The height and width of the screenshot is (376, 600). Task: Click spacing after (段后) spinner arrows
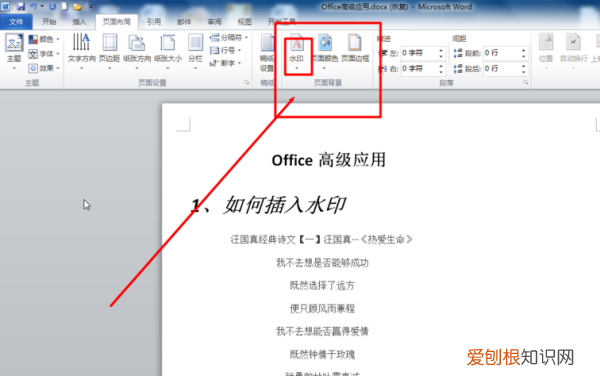(524, 69)
